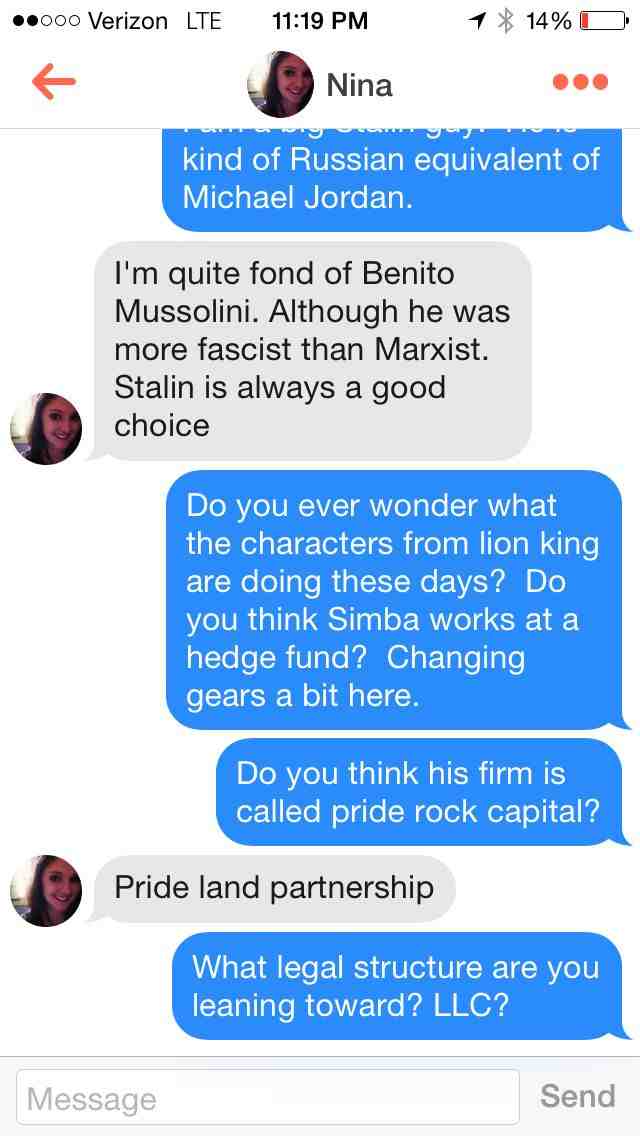The height and width of the screenshot is (1136, 640).
Task: Tap the lion king hedge fund message
Action: [392, 600]
